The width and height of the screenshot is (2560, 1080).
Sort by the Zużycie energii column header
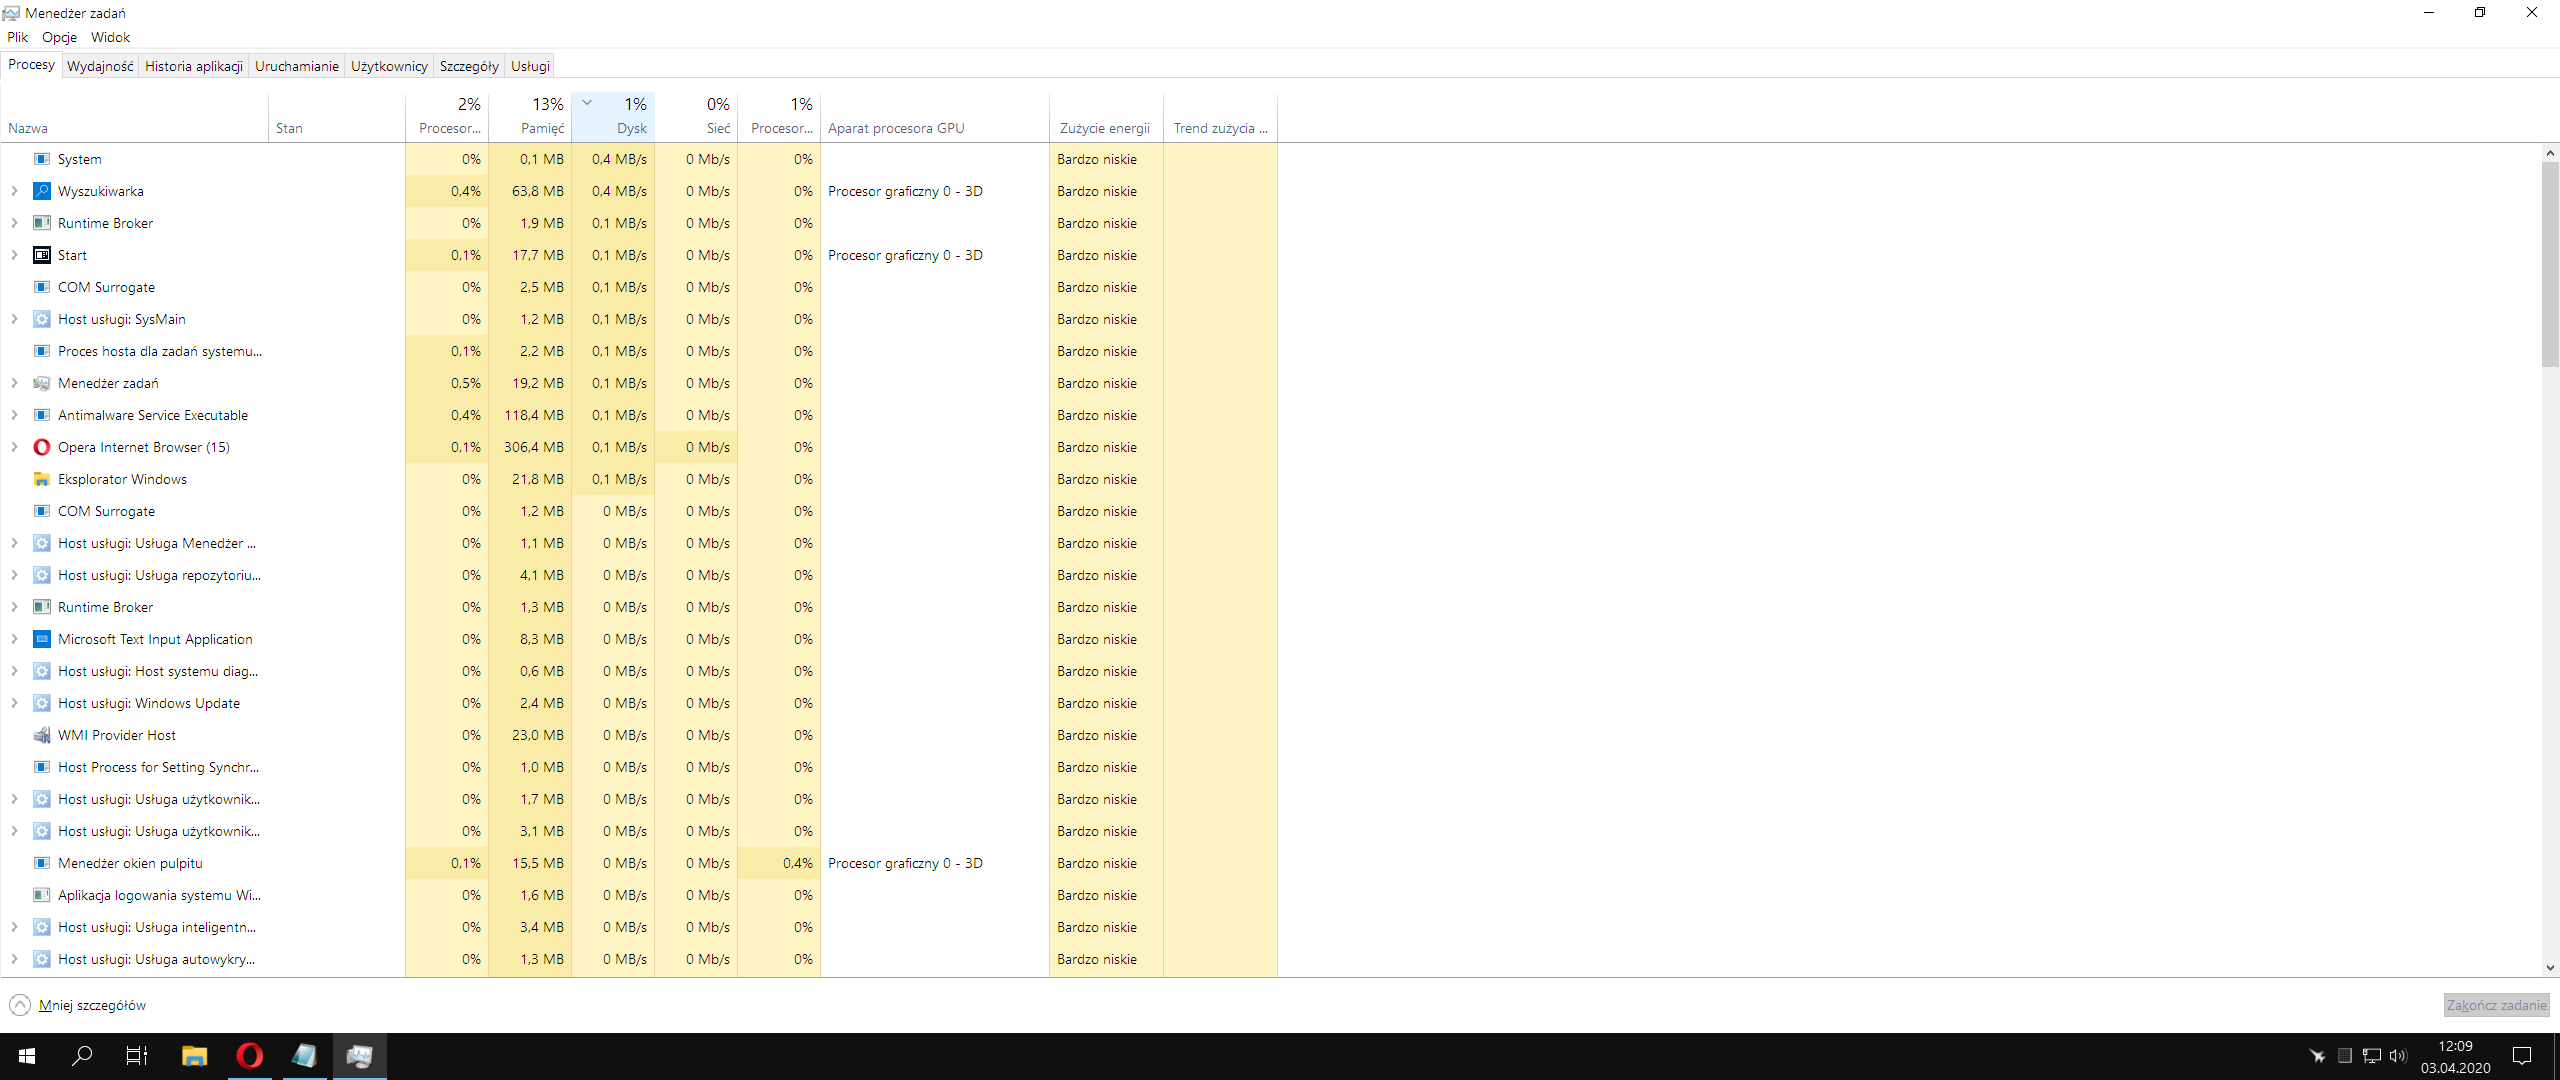[x=1106, y=118]
